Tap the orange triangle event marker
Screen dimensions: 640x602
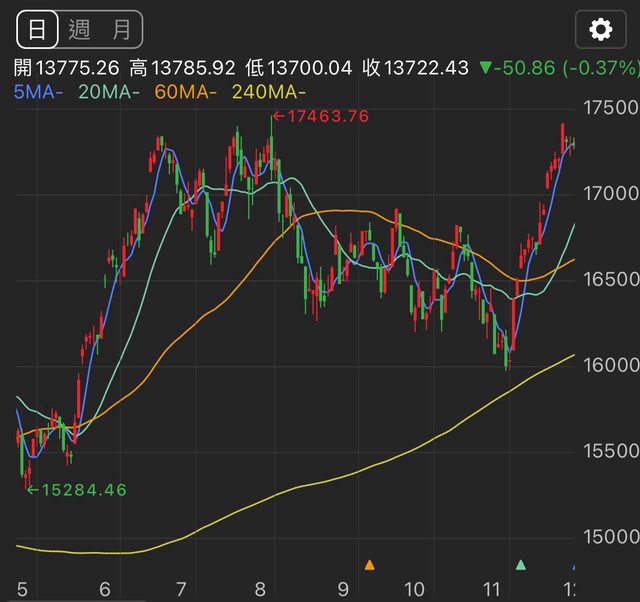[369, 565]
